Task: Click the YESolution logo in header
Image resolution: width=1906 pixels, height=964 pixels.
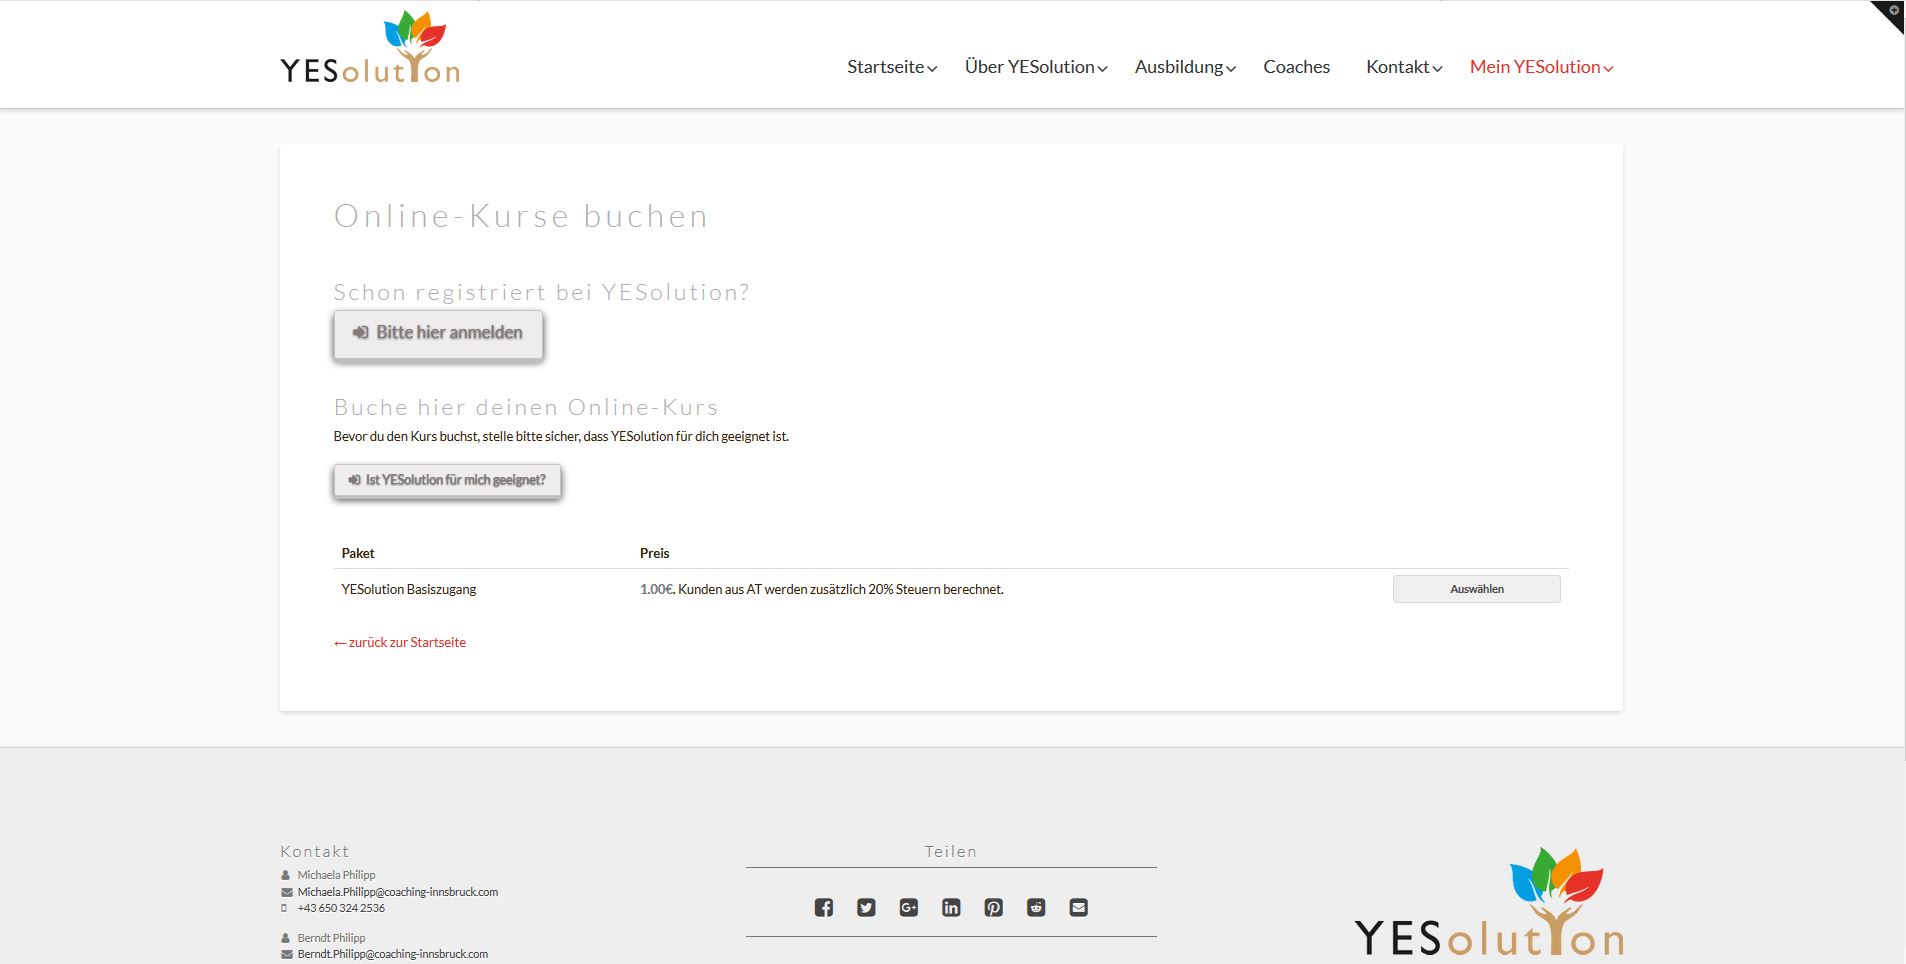Action: (370, 48)
